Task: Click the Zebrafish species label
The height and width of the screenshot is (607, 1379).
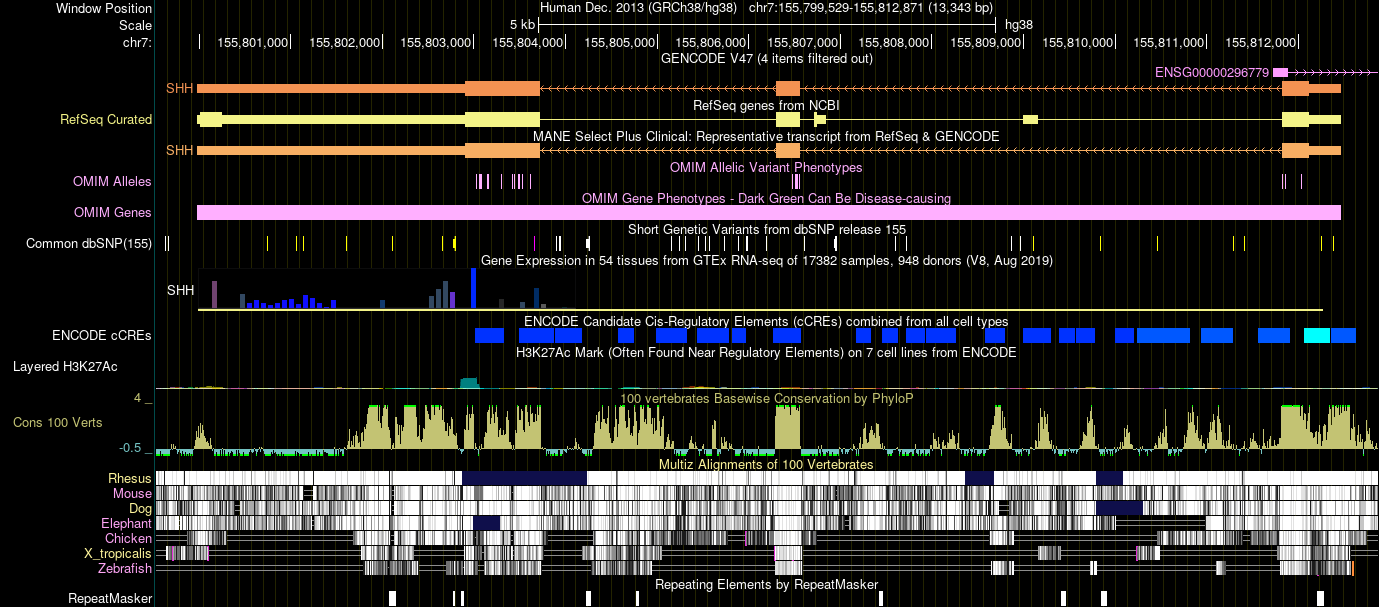Action: click(125, 568)
